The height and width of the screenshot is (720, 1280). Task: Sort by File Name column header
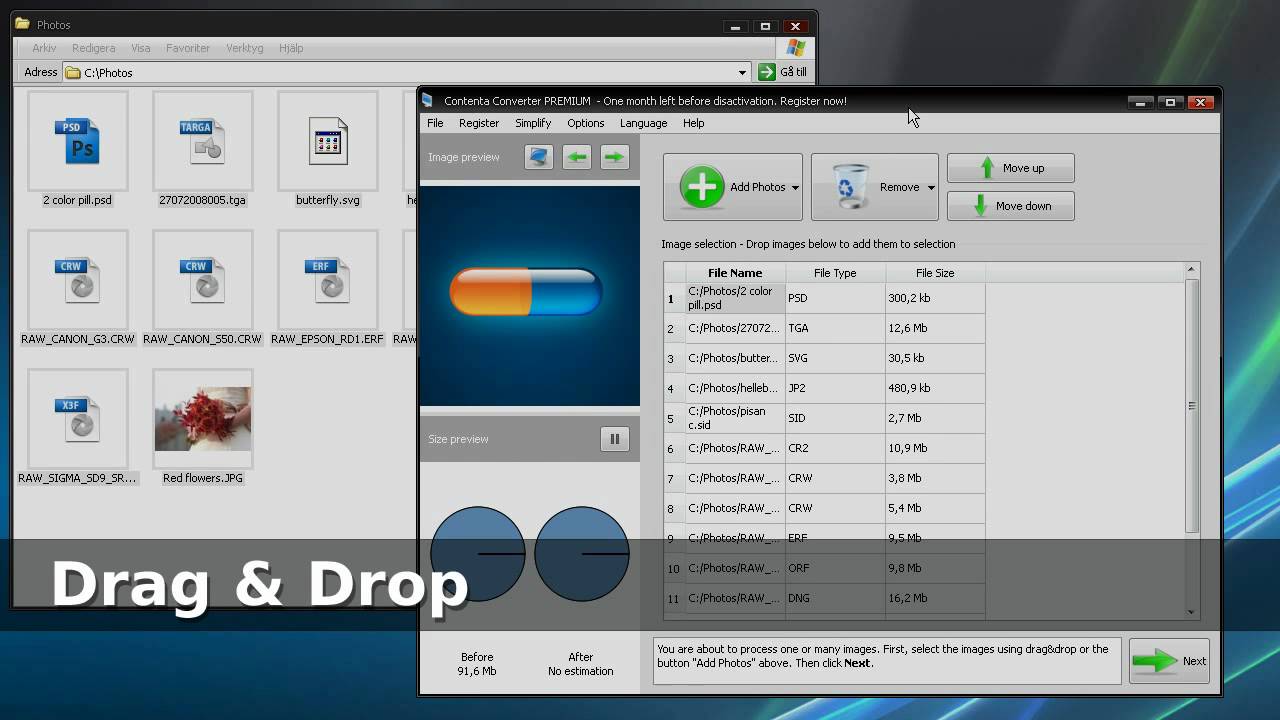(735, 273)
